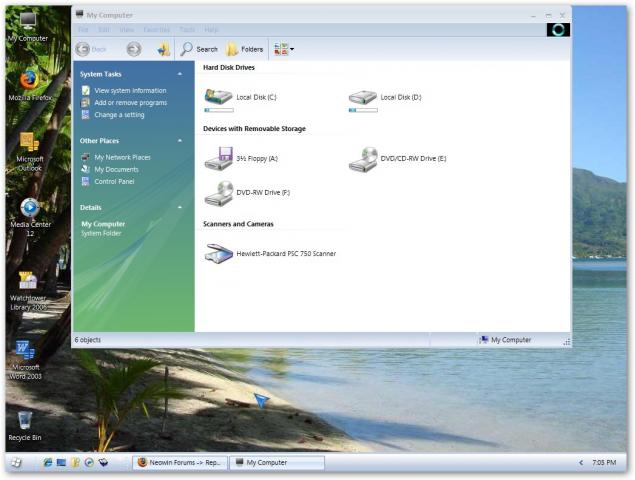The width and height of the screenshot is (635, 480).
Task: Collapse the System Tasks section
Action: (180, 74)
